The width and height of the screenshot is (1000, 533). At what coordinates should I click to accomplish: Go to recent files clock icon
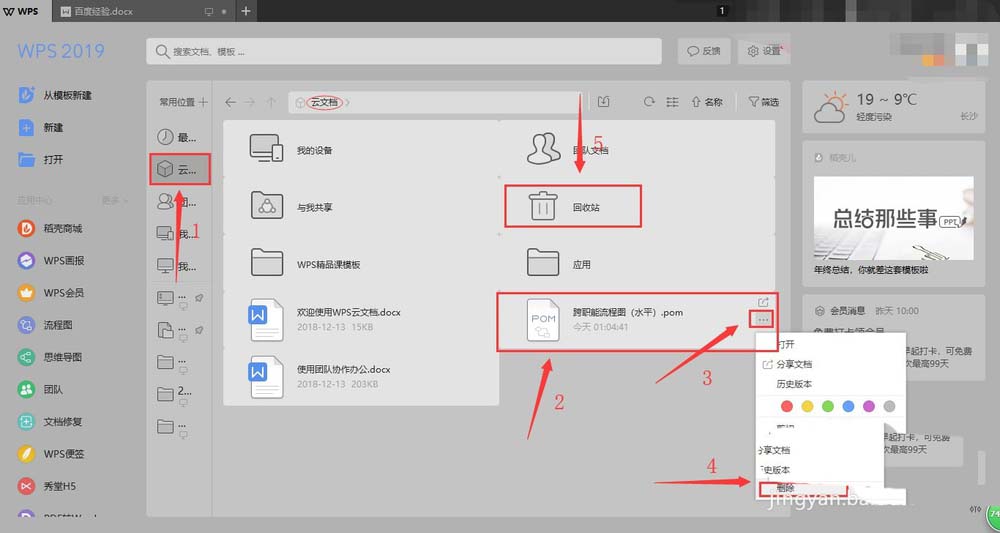pyautogui.click(x=165, y=137)
